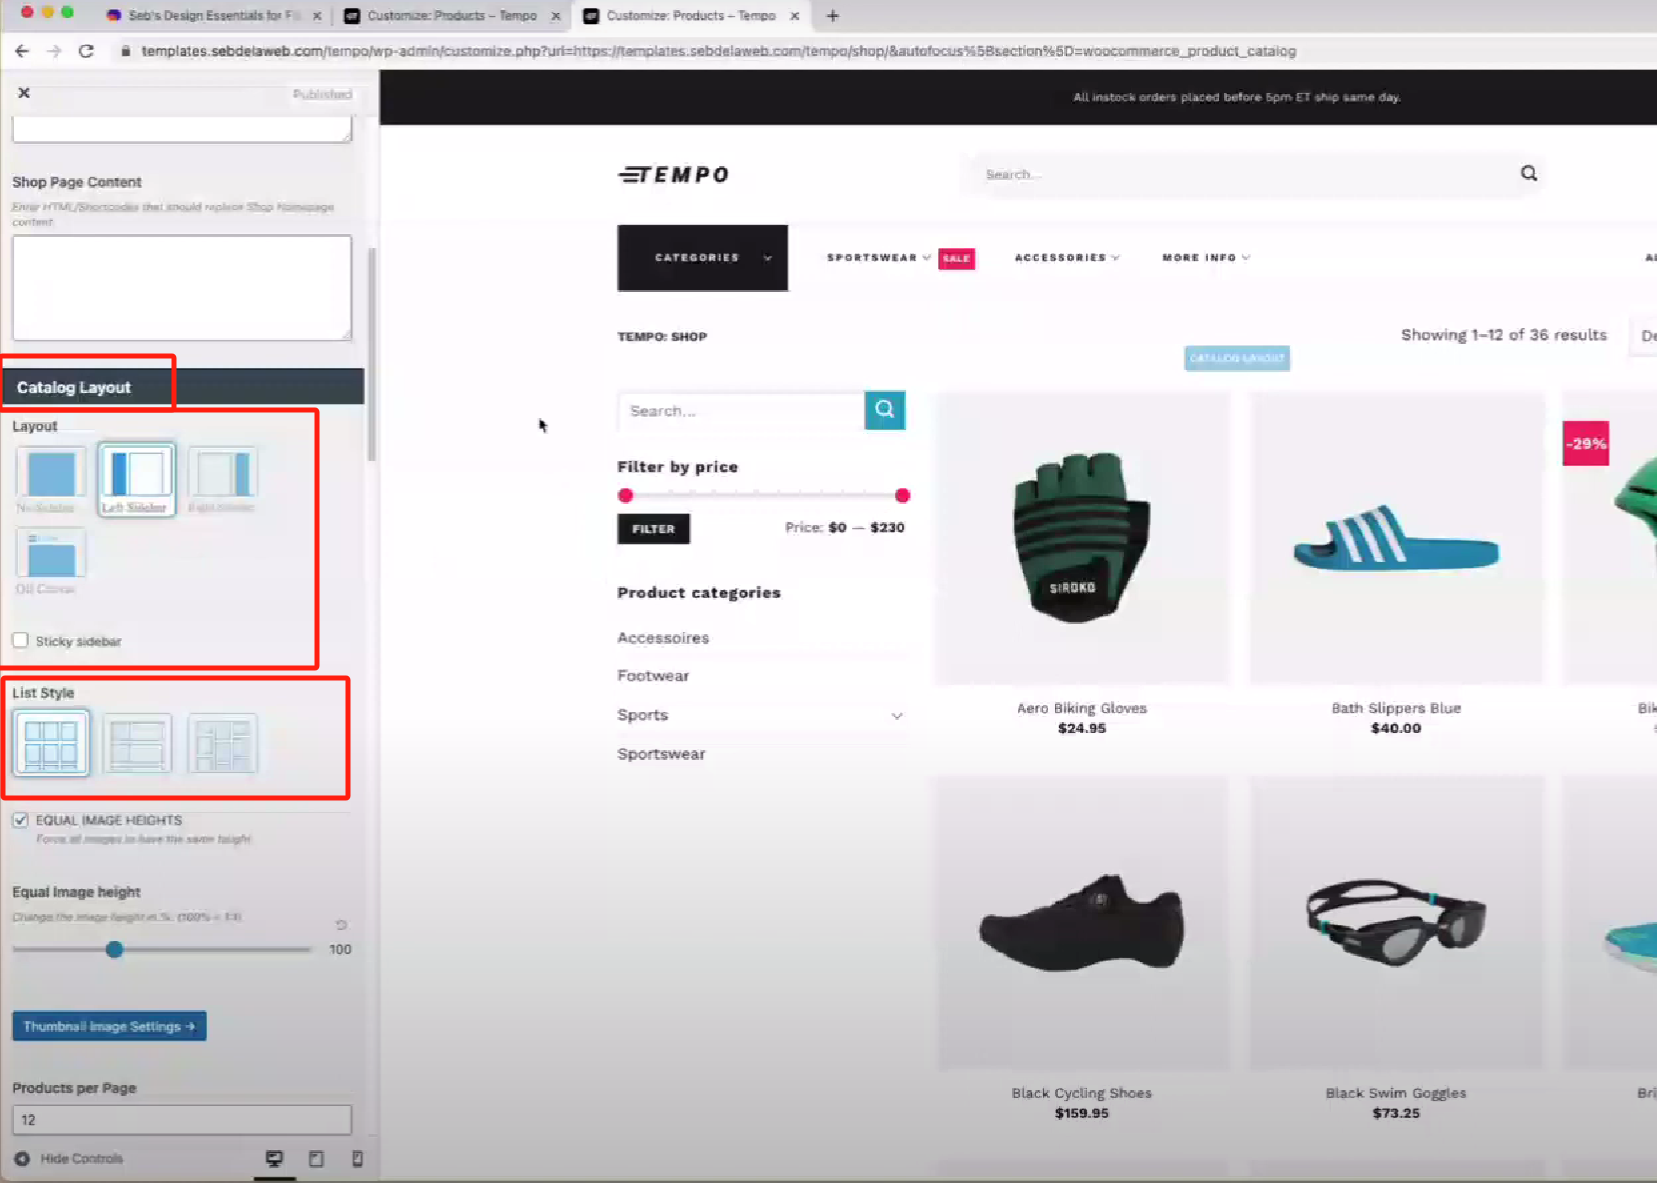Pick the Off Canvas layout
Image resolution: width=1657 pixels, height=1183 pixels.
49,556
